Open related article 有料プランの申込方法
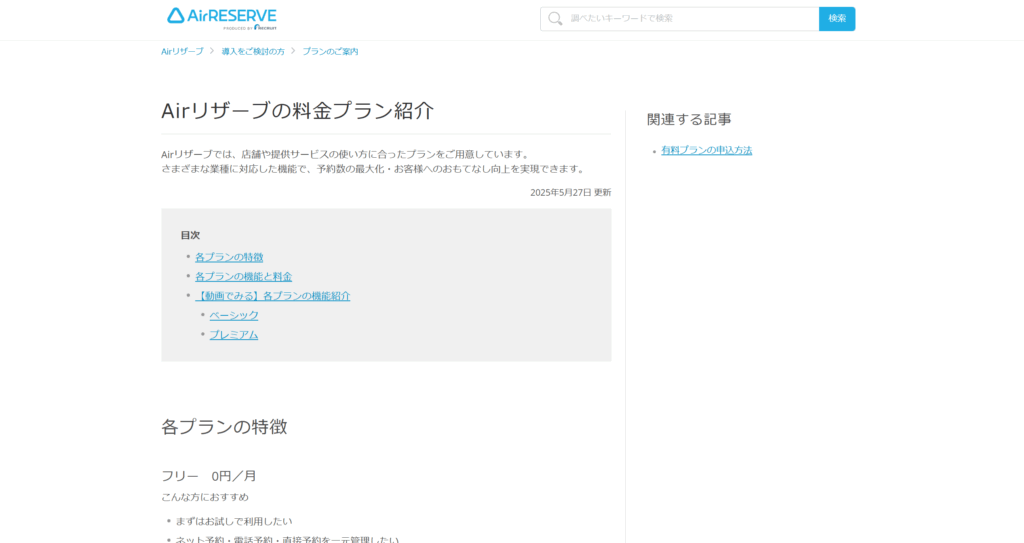The image size is (1024, 543). pyautogui.click(x=707, y=150)
